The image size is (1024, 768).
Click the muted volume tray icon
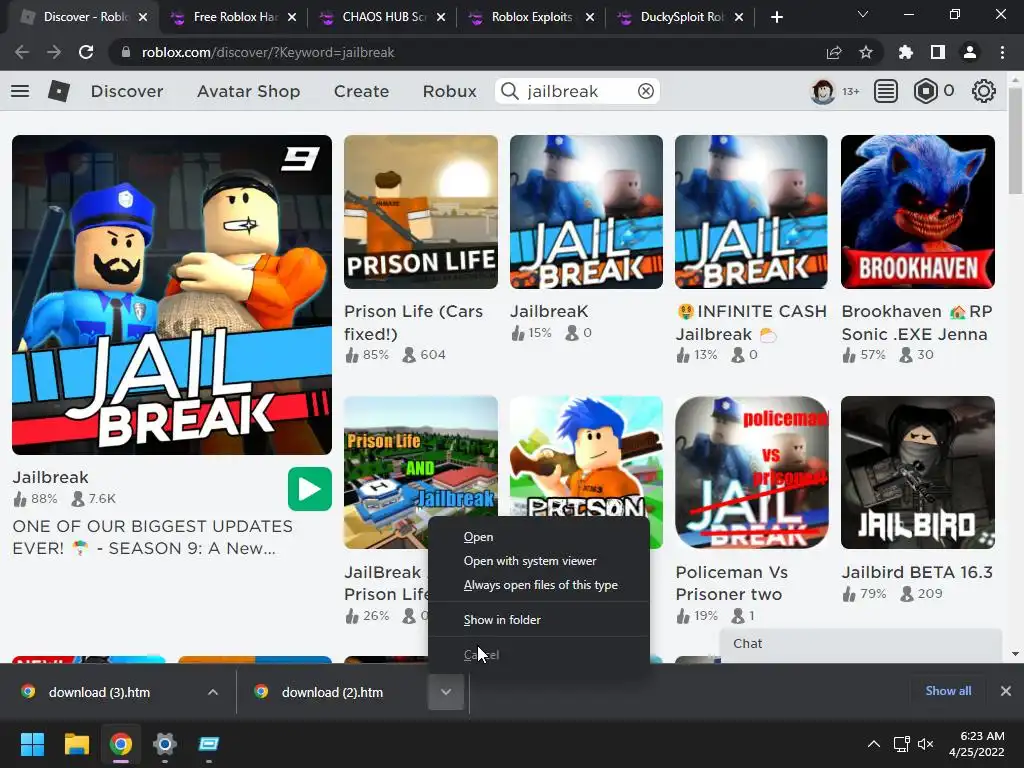point(925,744)
